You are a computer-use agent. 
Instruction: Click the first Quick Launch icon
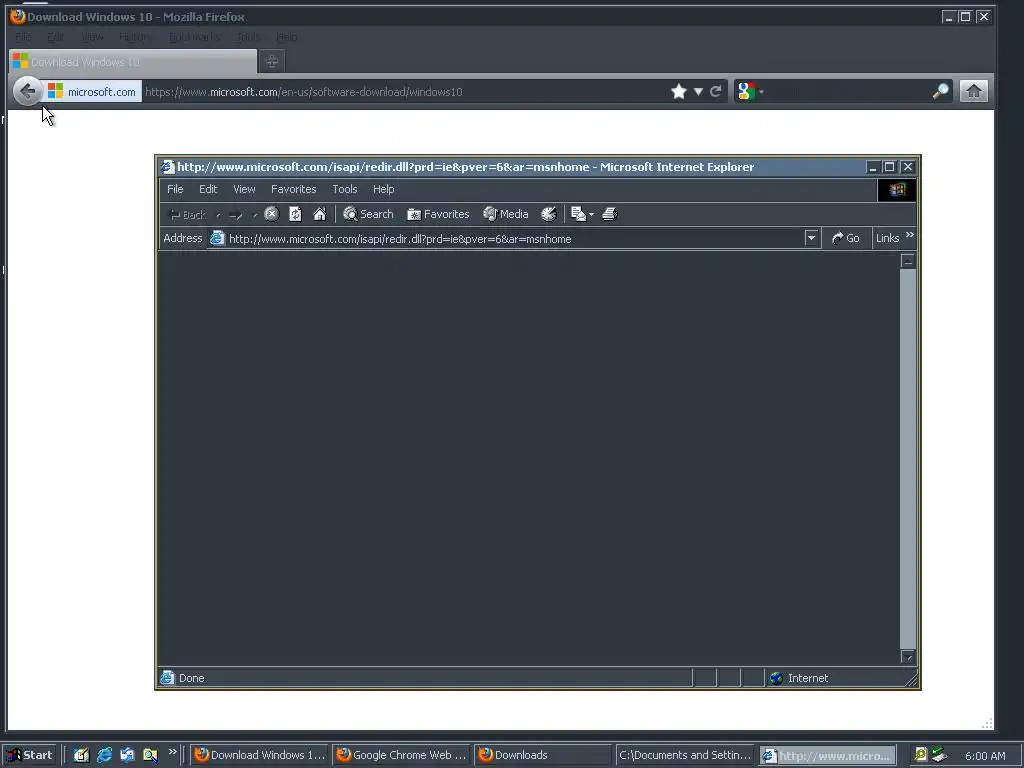point(81,755)
